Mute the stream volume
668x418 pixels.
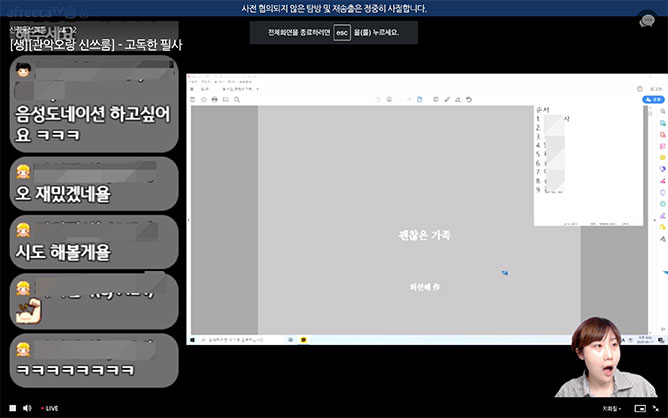point(27,408)
